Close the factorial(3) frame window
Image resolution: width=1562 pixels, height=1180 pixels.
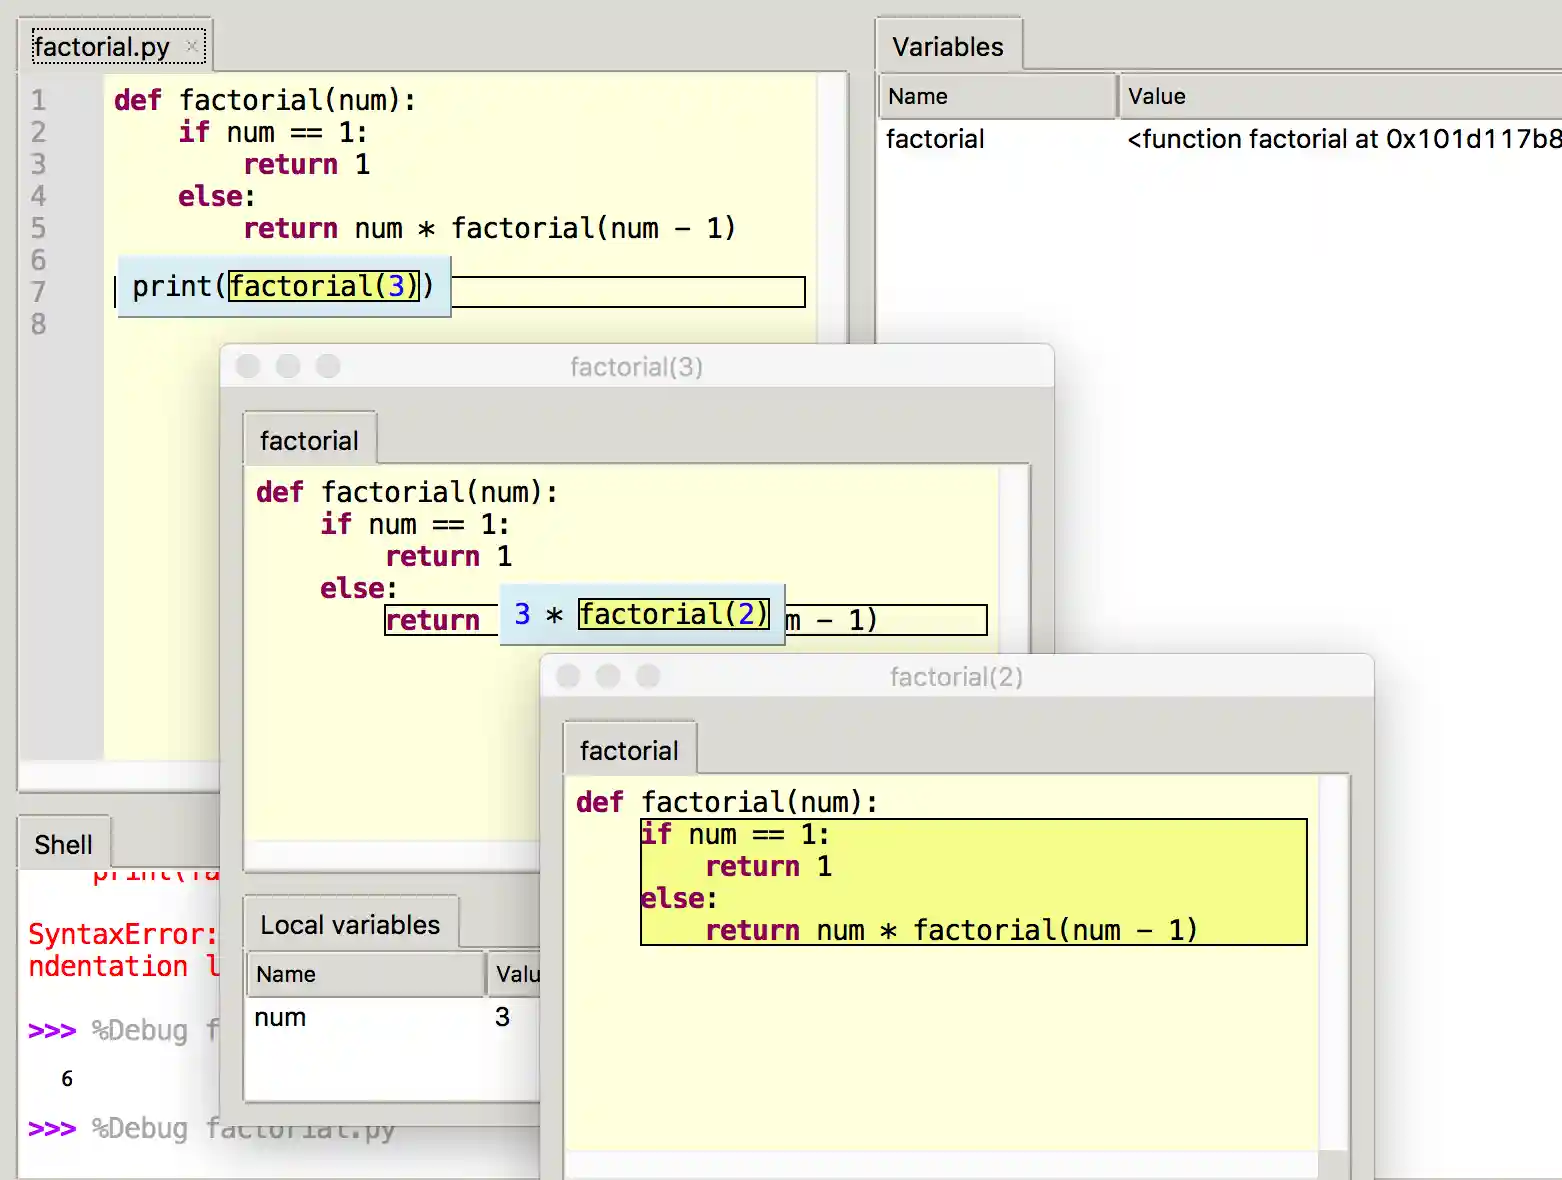pos(248,367)
